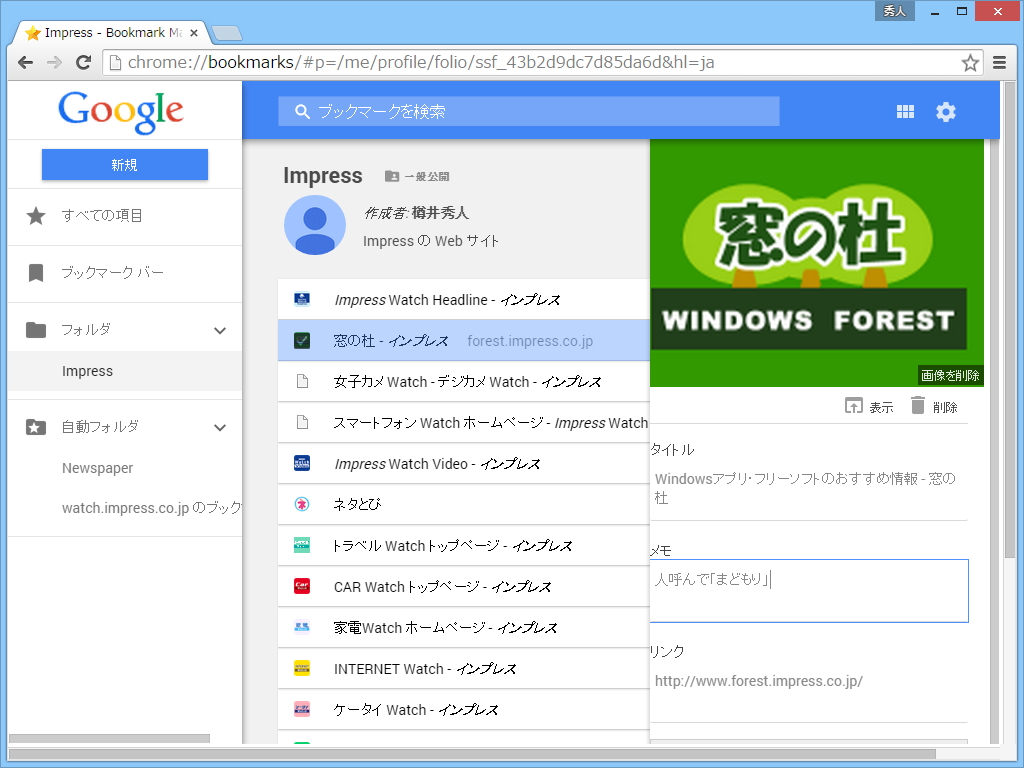
Task: Click the Chrome menu button at top right
Action: tap(999, 62)
